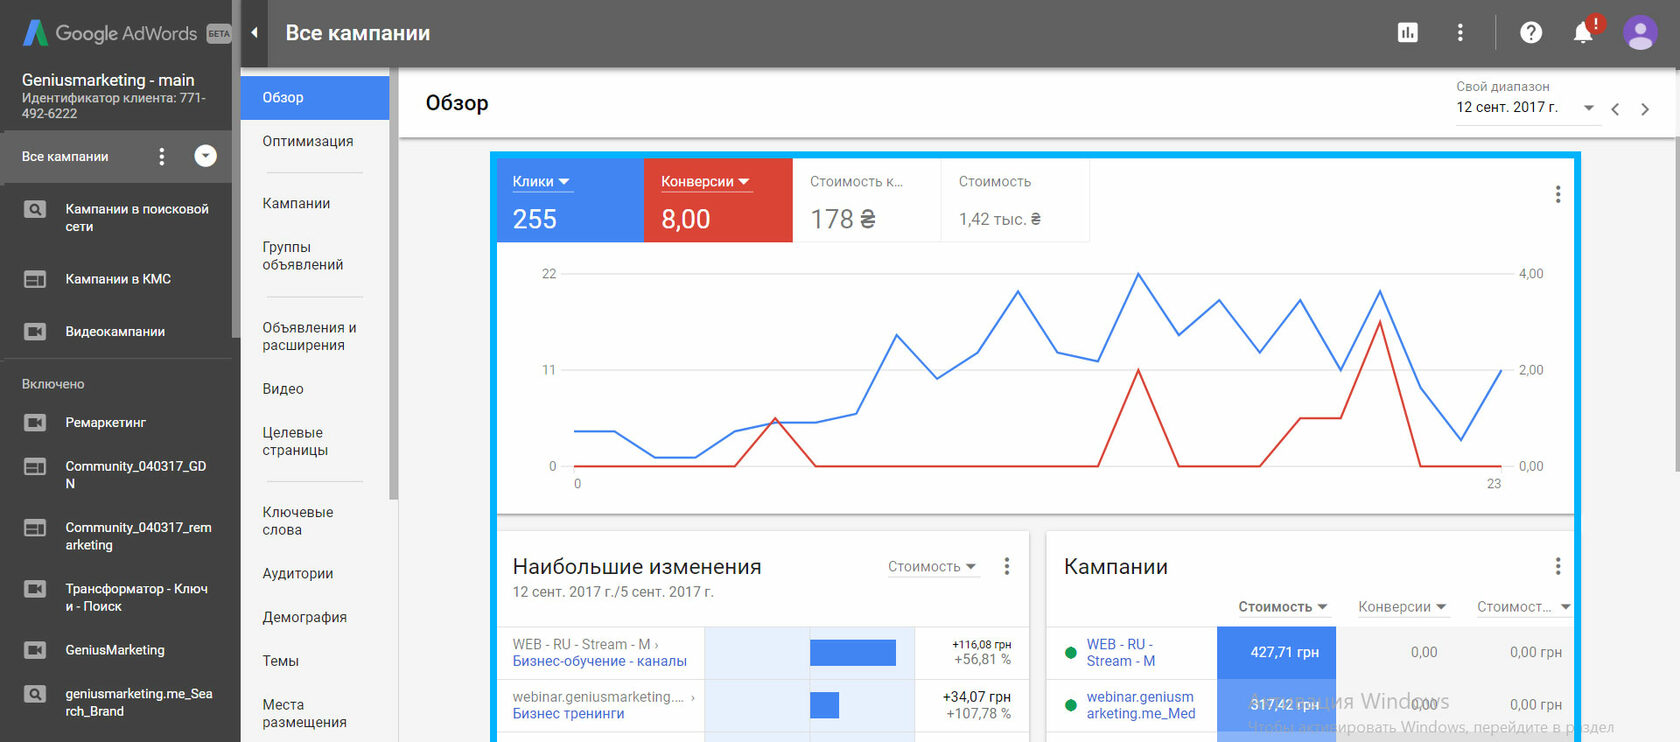Click geniusmarketing.me_Search_Brand search icon
Screen dimensions: 1680x742
[35, 694]
